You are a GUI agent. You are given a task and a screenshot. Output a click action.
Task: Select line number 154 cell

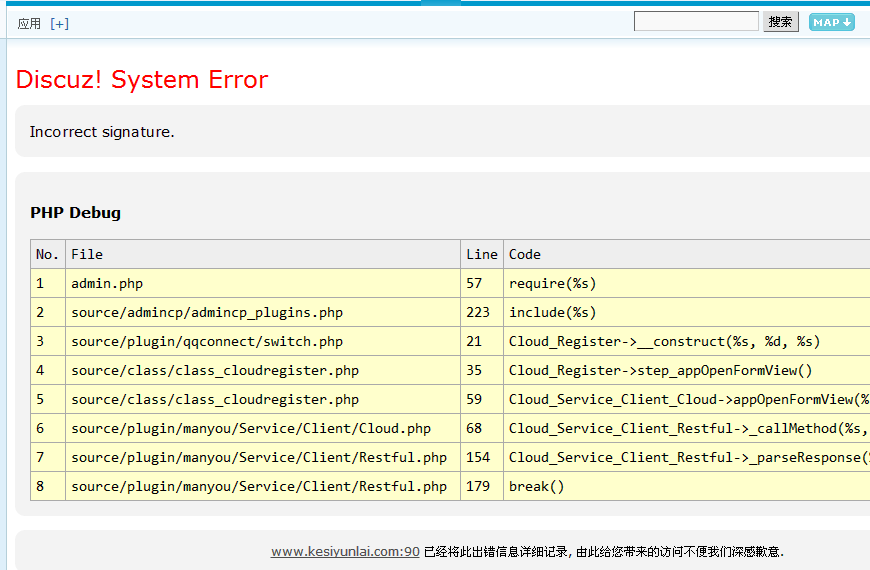point(482,457)
